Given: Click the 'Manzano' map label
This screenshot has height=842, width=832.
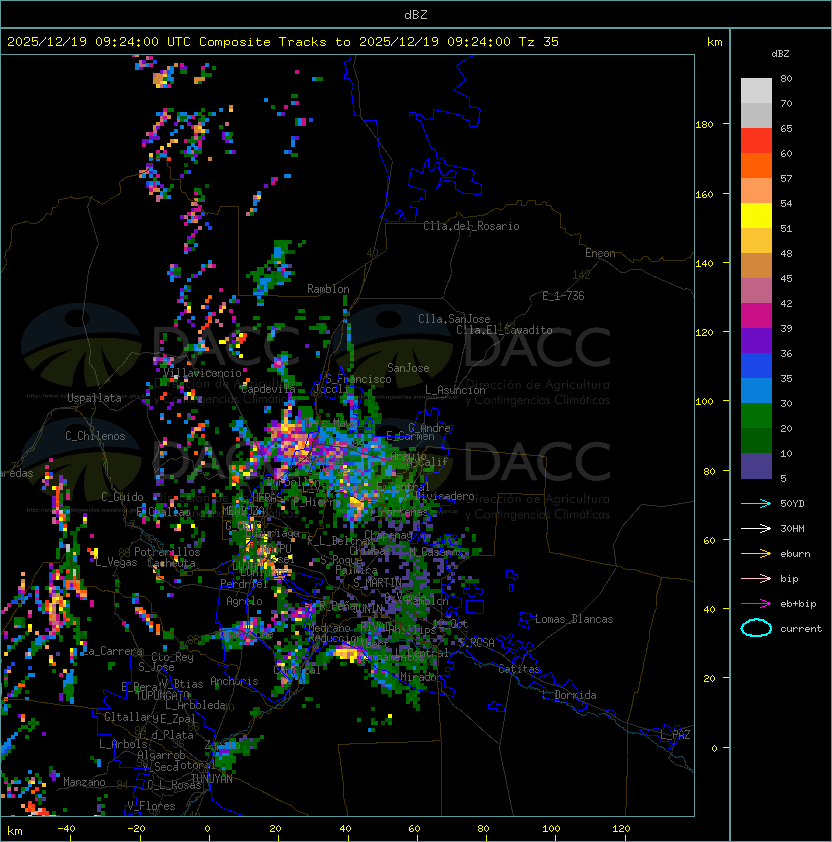Looking at the screenshot, I should 84,782.
